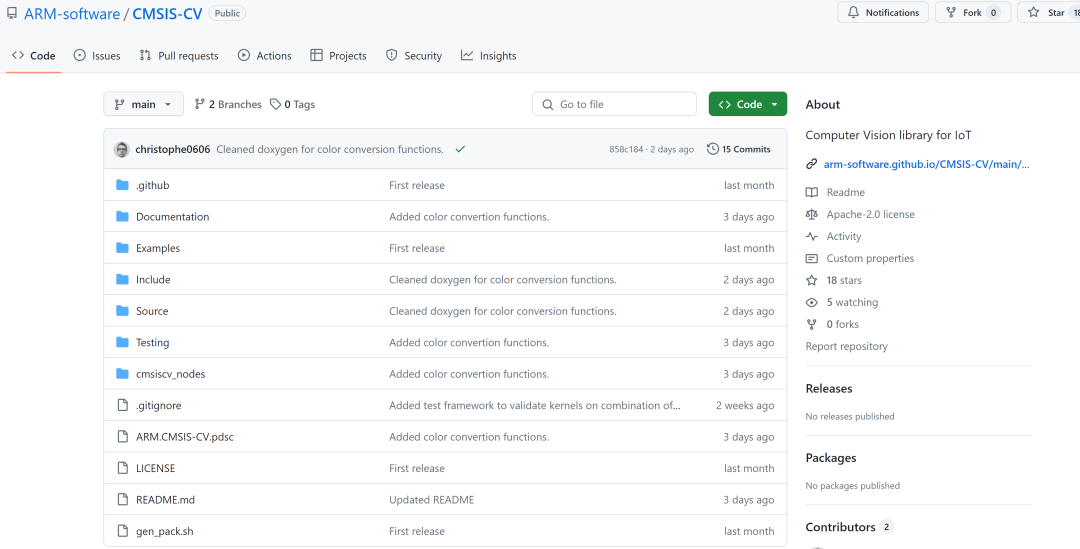Open the README.md file name
This screenshot has width=1080, height=549.
(165, 499)
